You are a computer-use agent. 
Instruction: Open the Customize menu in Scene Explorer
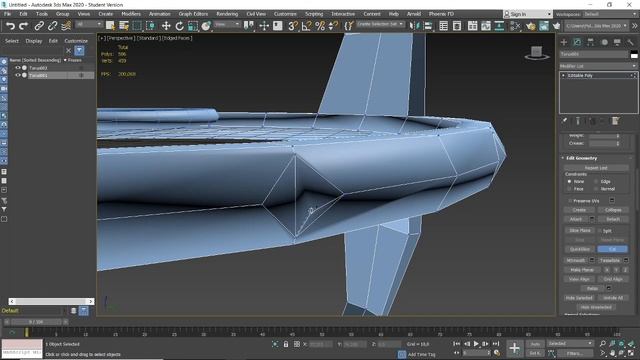click(x=76, y=41)
